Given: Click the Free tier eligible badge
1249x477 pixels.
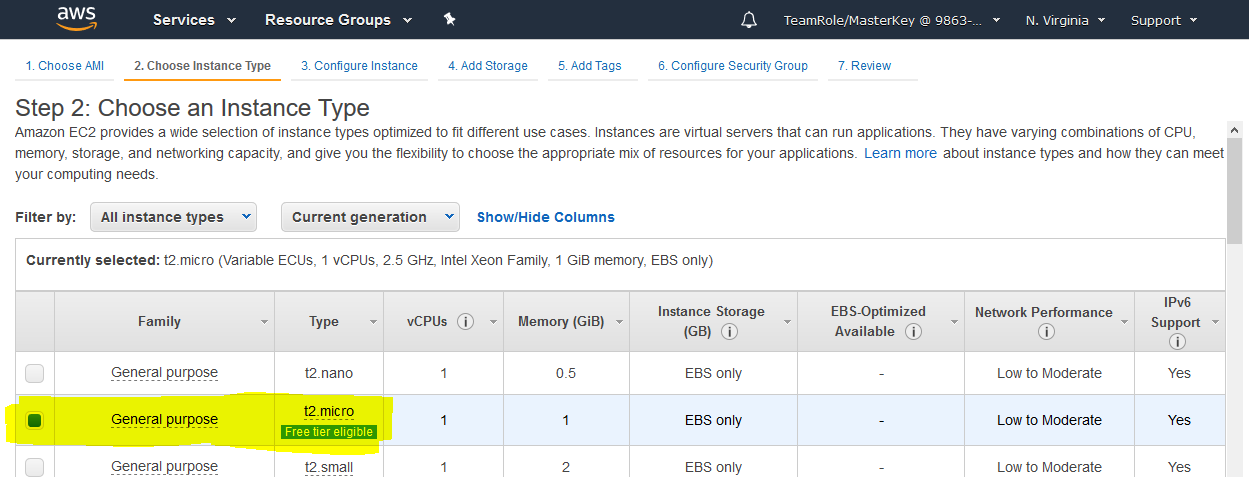Looking at the screenshot, I should point(329,432).
